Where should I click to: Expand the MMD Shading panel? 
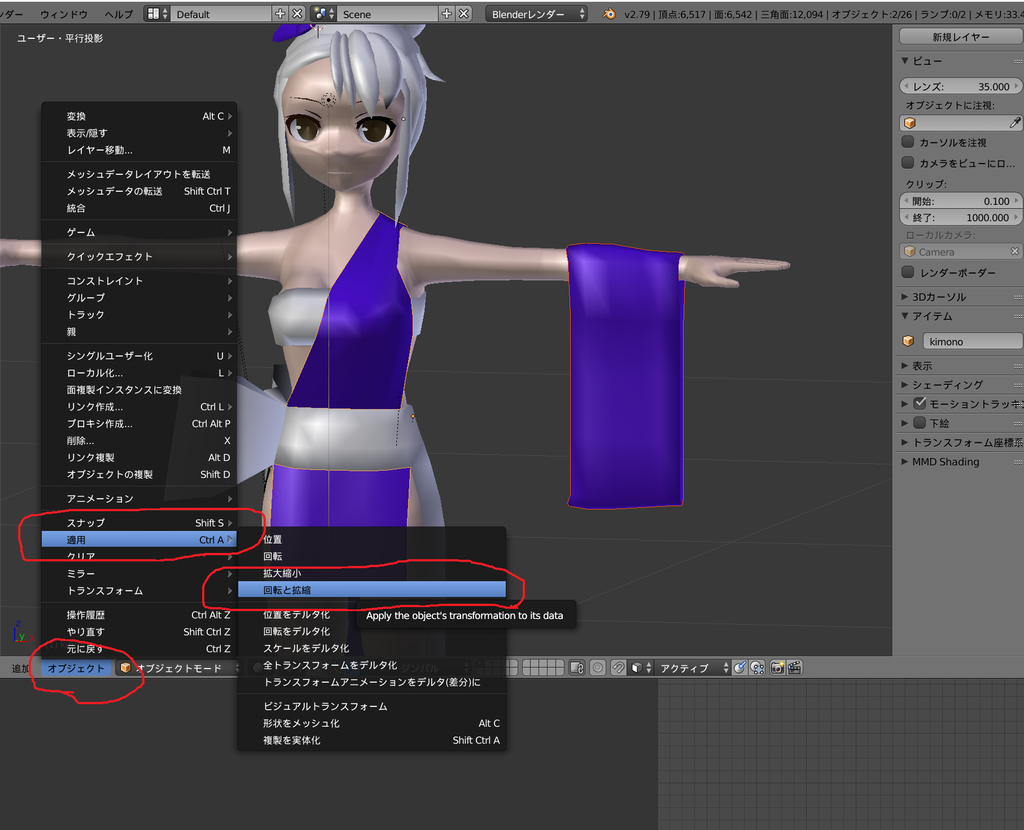(x=905, y=462)
